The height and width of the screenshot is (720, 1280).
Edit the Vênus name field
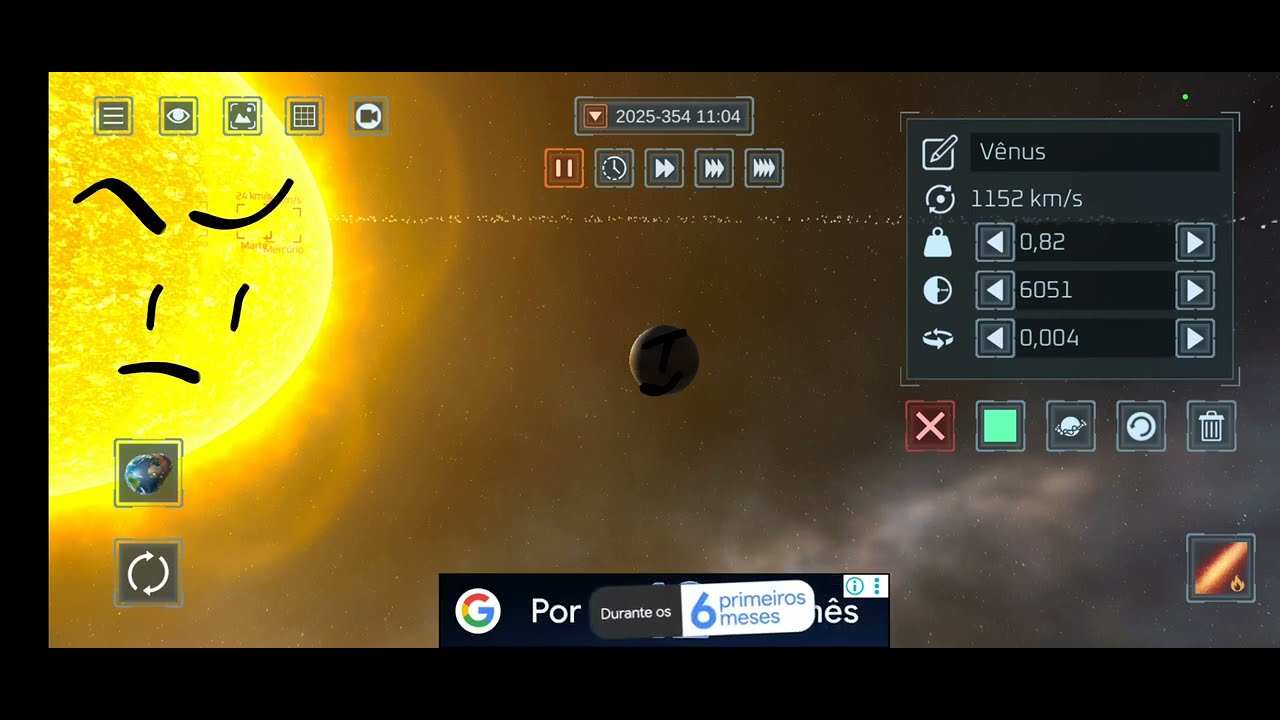(1095, 152)
